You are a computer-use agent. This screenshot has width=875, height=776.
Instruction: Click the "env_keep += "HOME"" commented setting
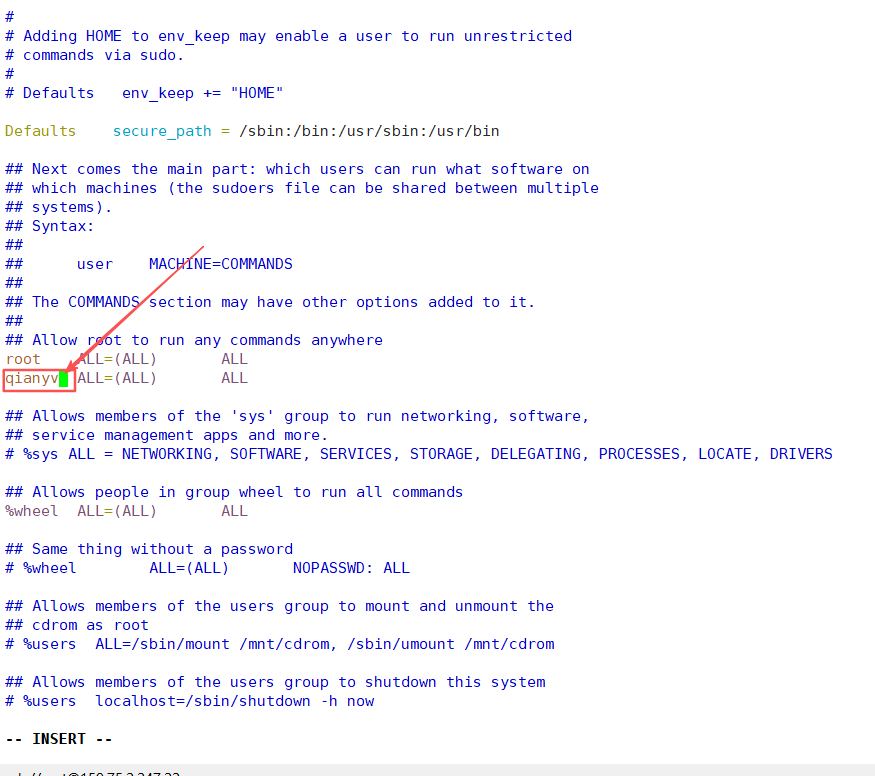(203, 93)
